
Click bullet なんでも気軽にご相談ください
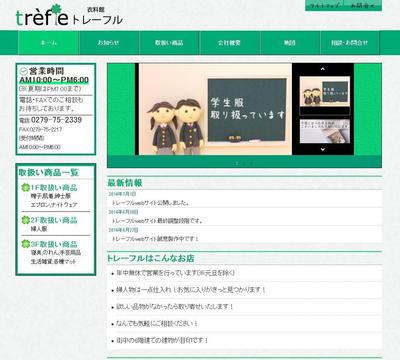tap(157, 323)
